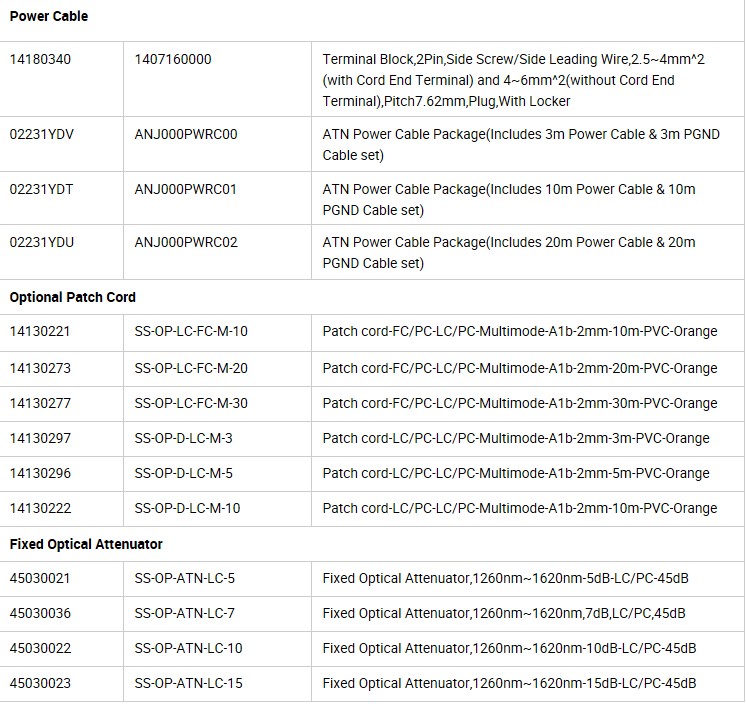The image size is (746, 704).
Task: Select part number 02231YDV
Action: click(x=40, y=135)
